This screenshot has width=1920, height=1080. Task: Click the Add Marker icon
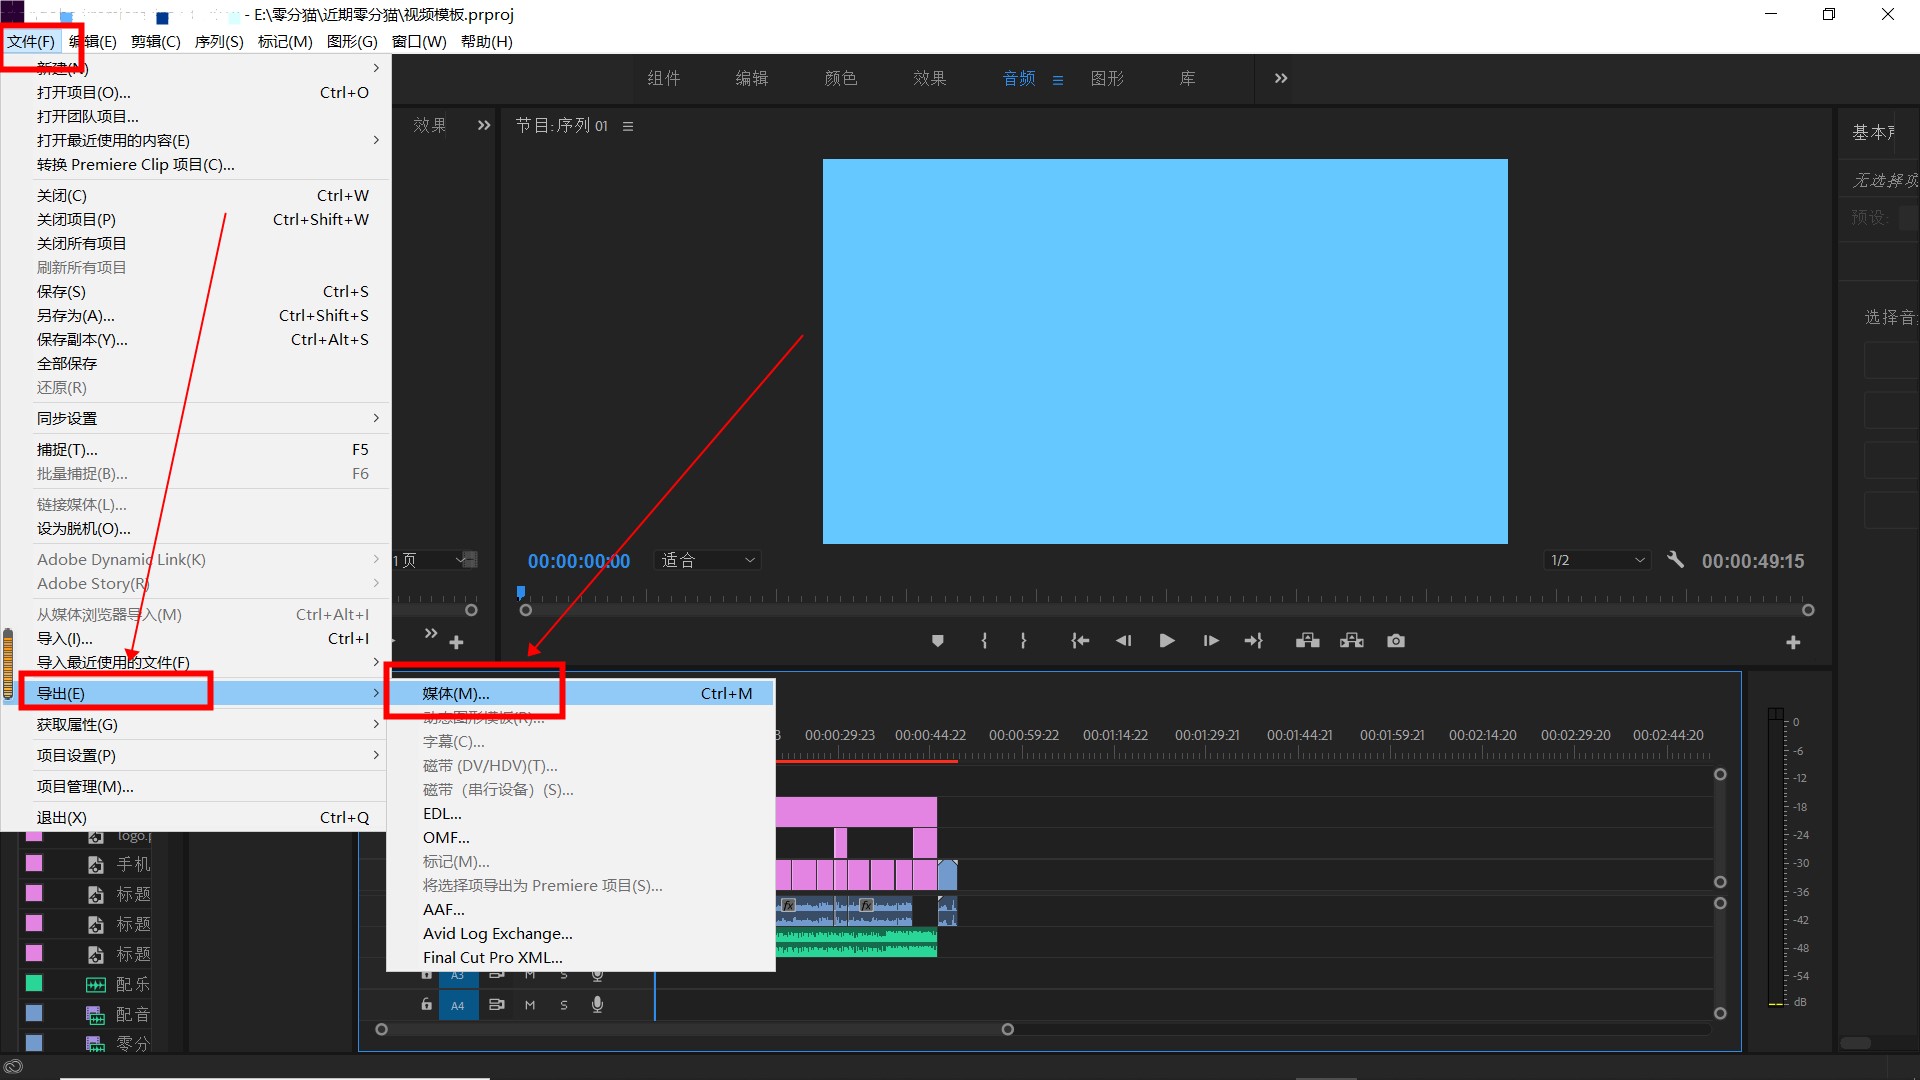coord(937,641)
